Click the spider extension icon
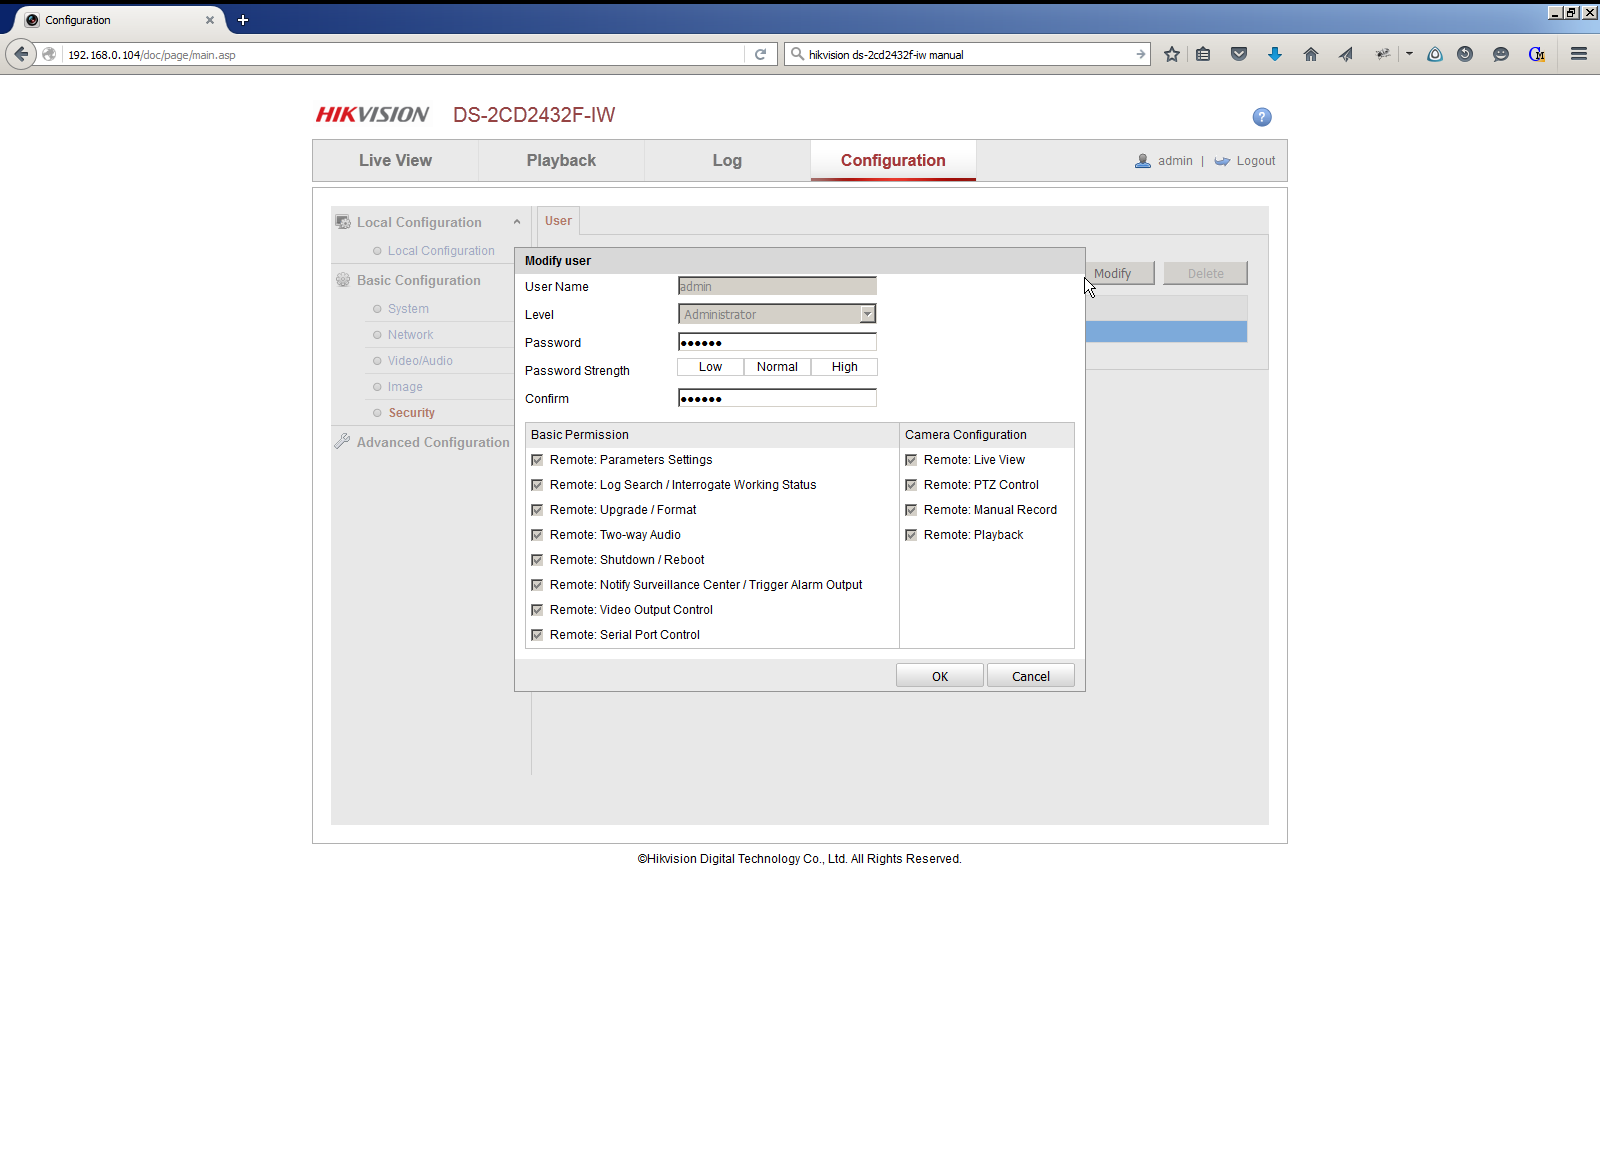 click(1382, 54)
